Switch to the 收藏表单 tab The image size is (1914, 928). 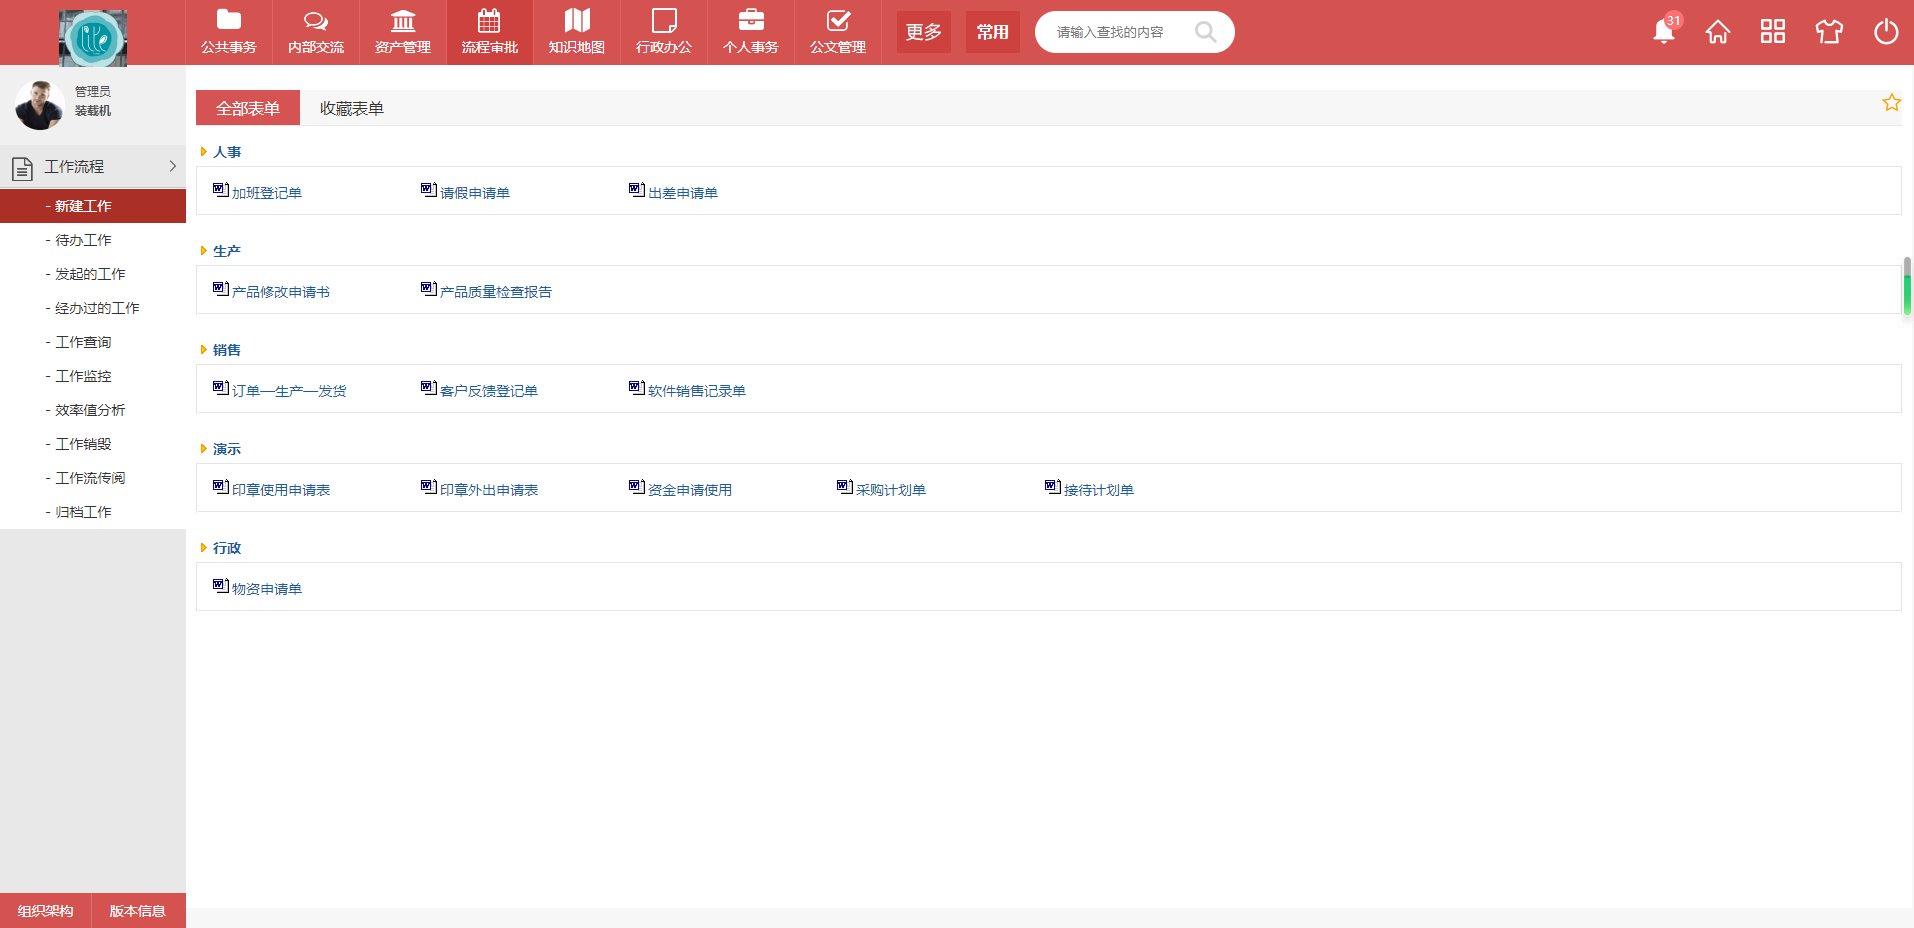point(351,108)
